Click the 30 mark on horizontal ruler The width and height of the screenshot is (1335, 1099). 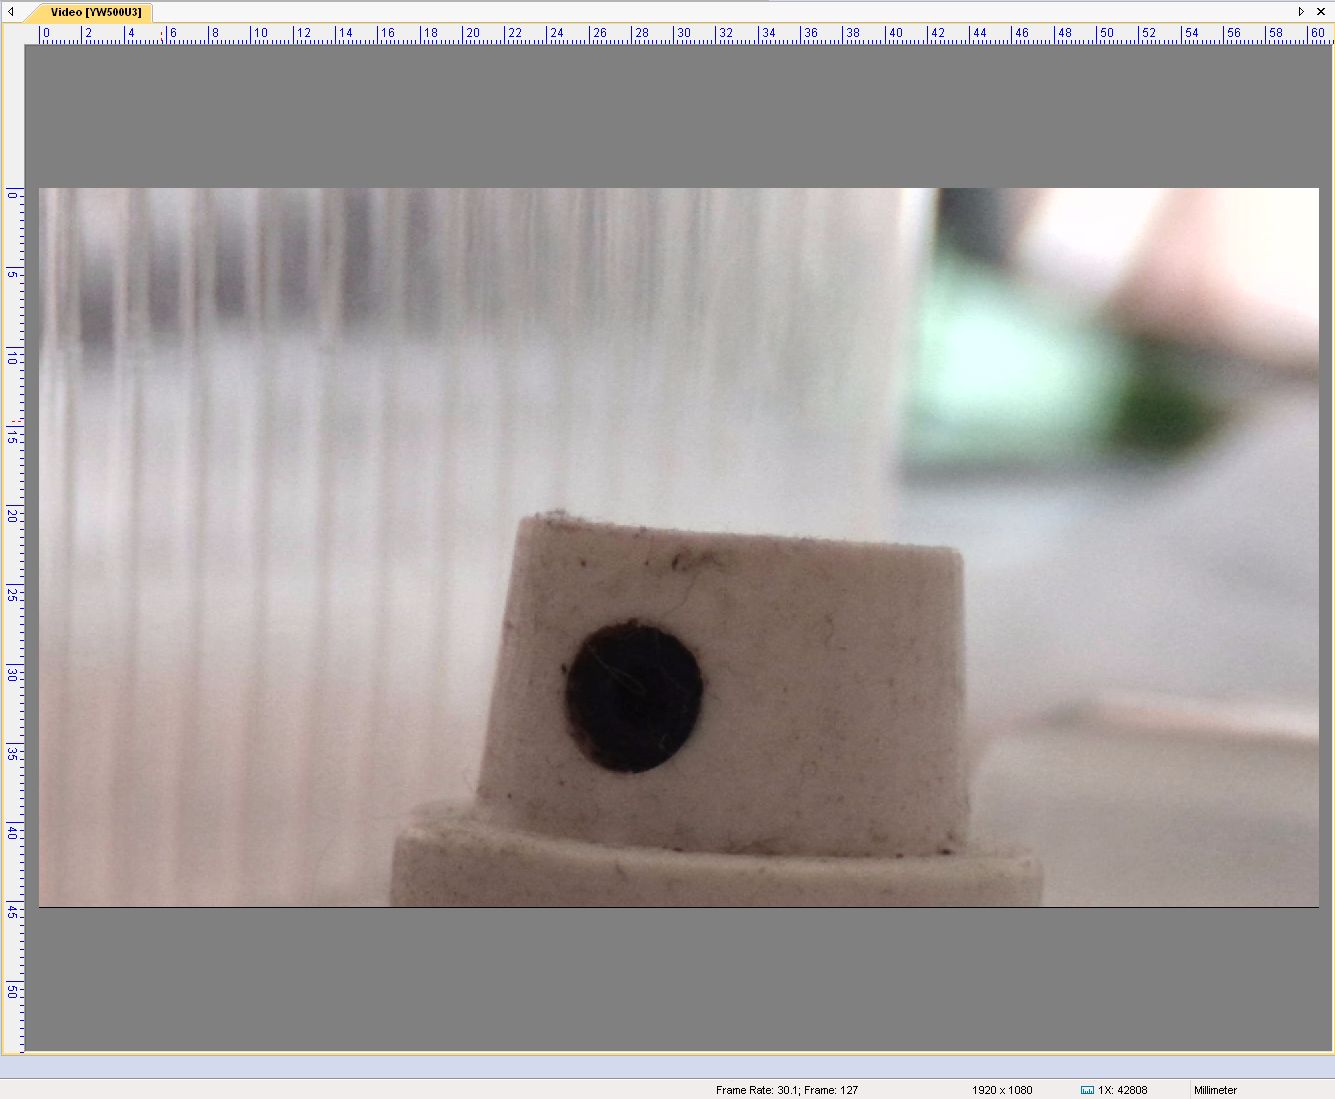click(x=683, y=33)
